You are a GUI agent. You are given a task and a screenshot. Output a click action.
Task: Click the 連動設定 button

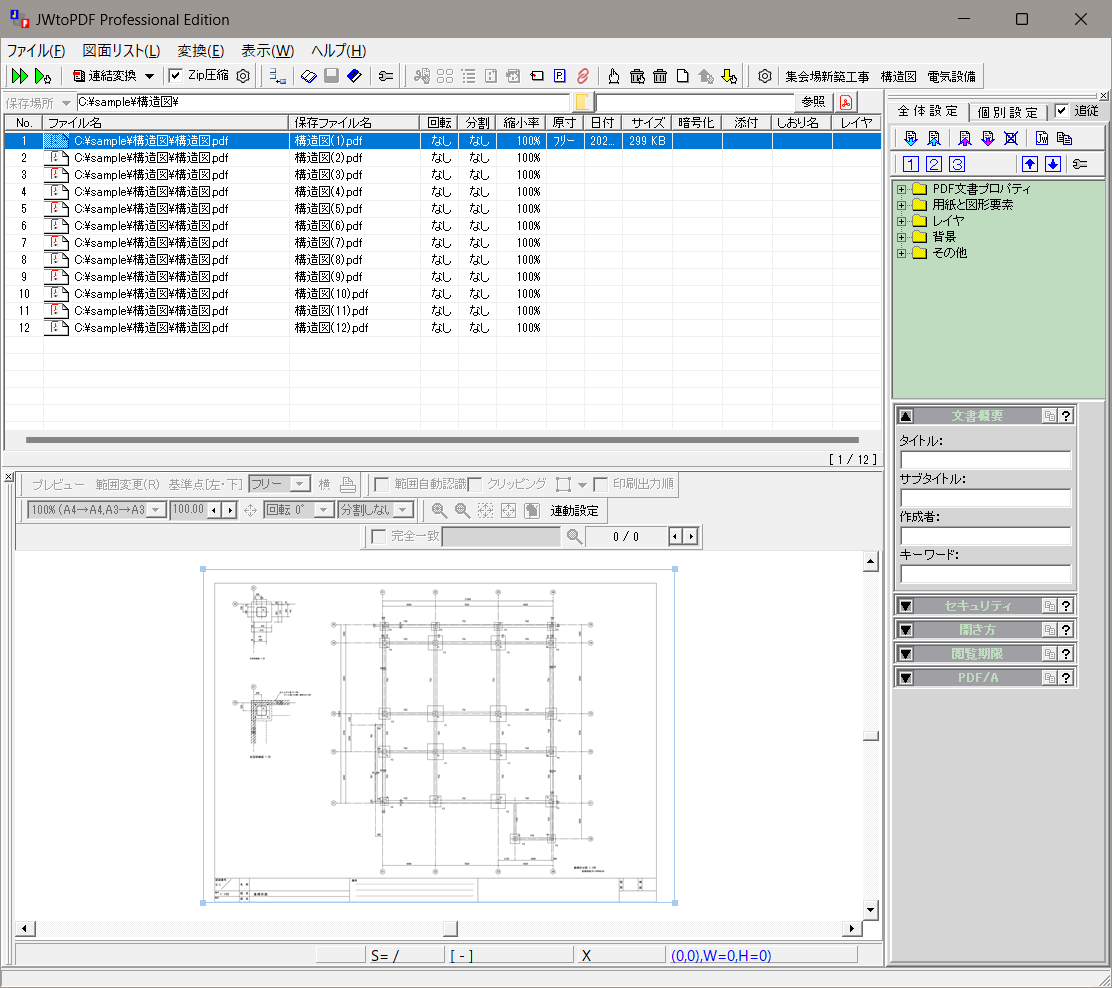tap(574, 510)
